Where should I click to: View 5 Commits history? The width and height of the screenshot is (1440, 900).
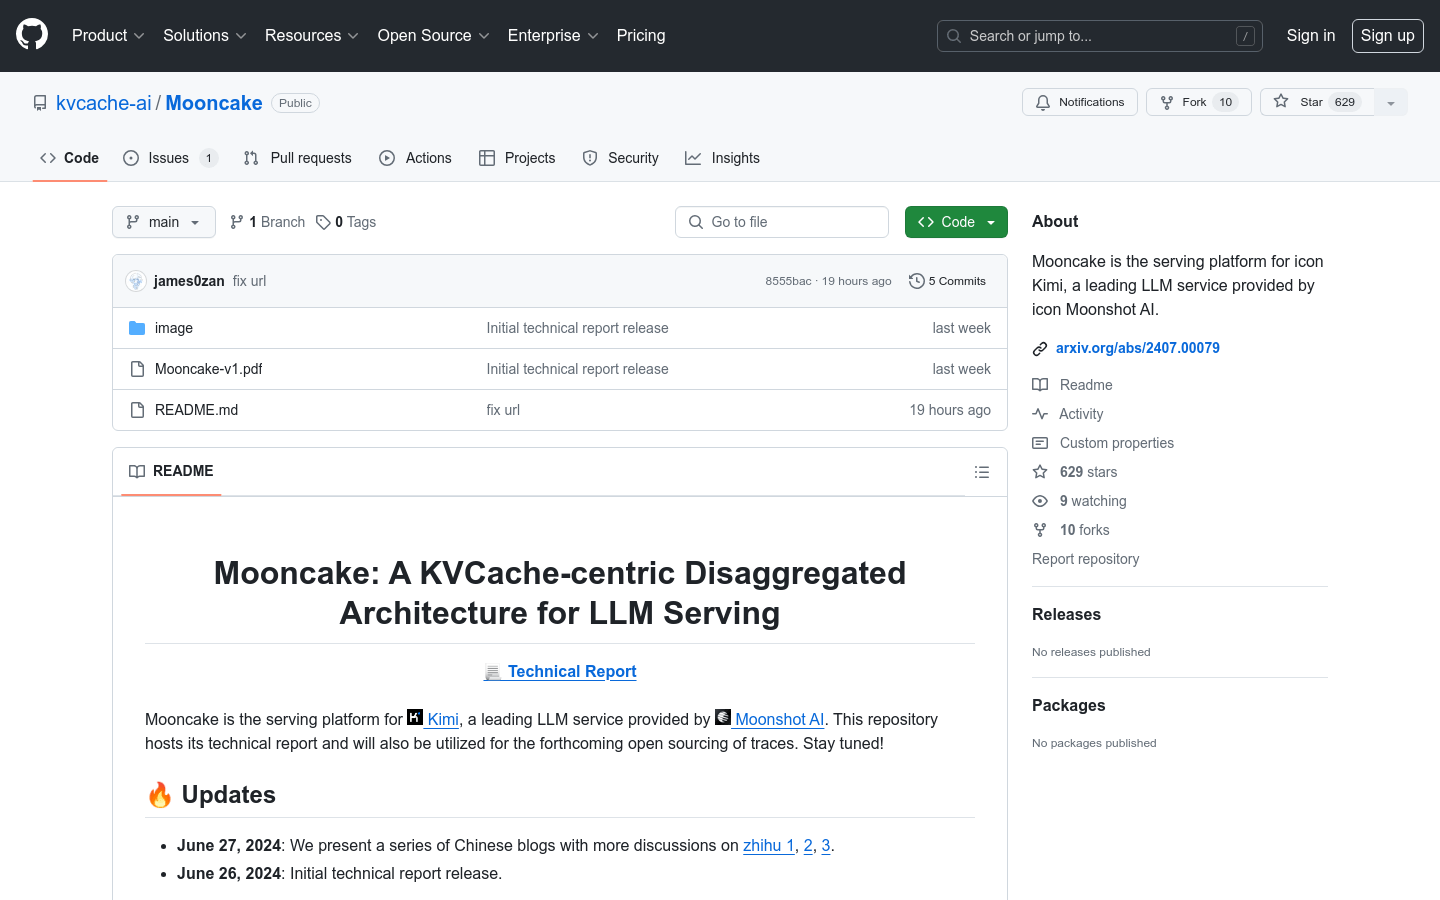pyautogui.click(x=947, y=281)
